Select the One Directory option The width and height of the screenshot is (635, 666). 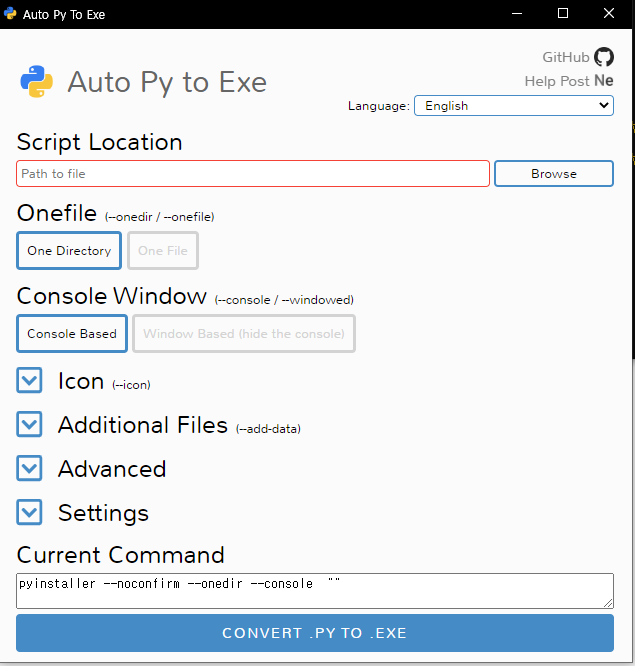pyautogui.click(x=69, y=251)
